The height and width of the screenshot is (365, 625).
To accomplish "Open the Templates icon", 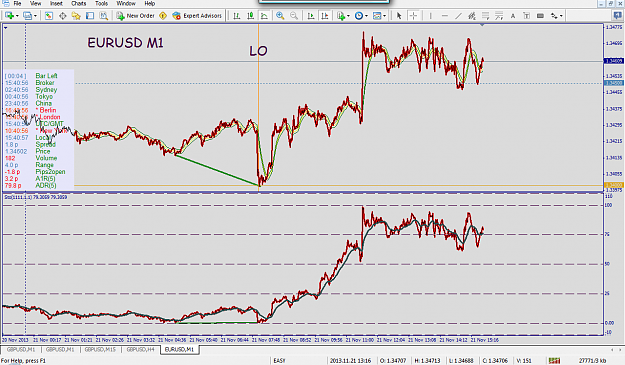I will pyautogui.click(x=377, y=16).
